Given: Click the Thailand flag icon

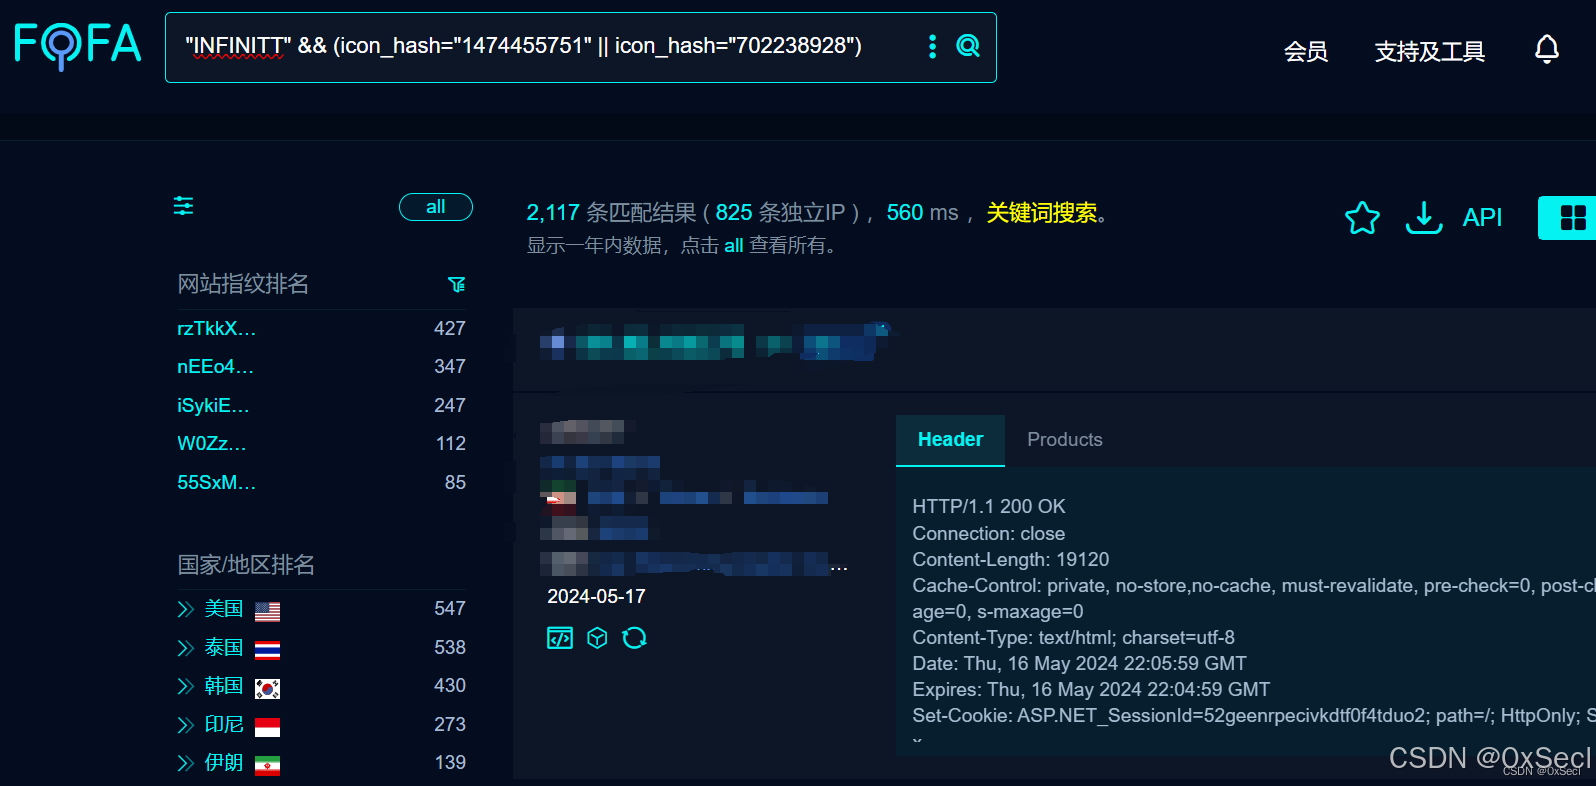Looking at the screenshot, I should [267, 650].
